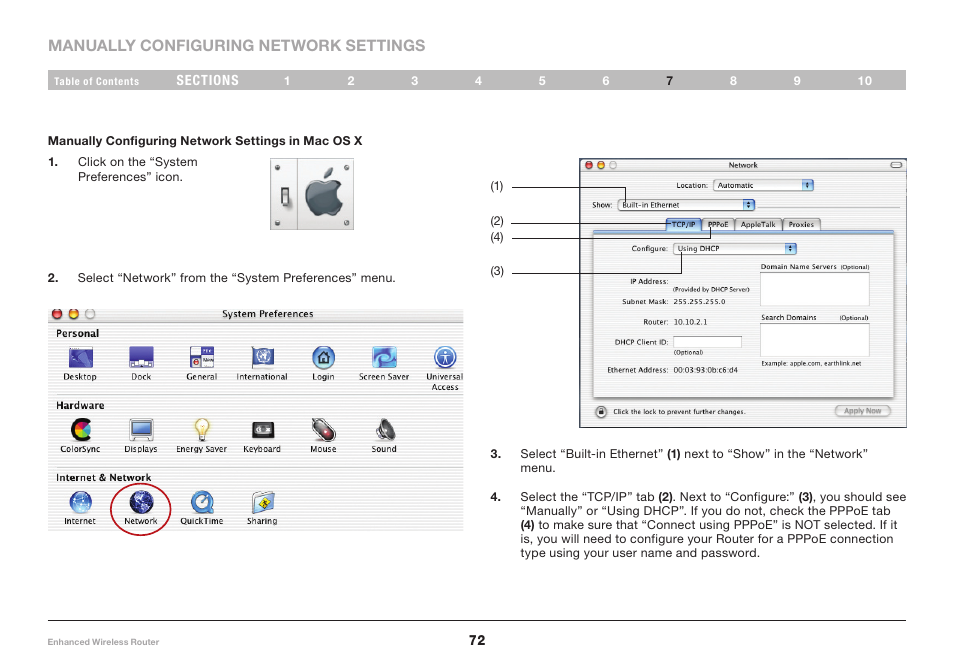
Task: Click the System Preferences Apple icon
Action: [x=312, y=194]
